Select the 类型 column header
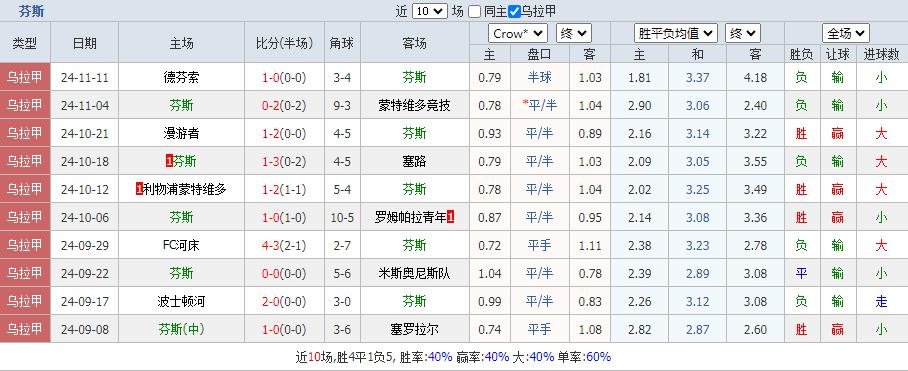This screenshot has height=371, width=908. tap(25, 43)
